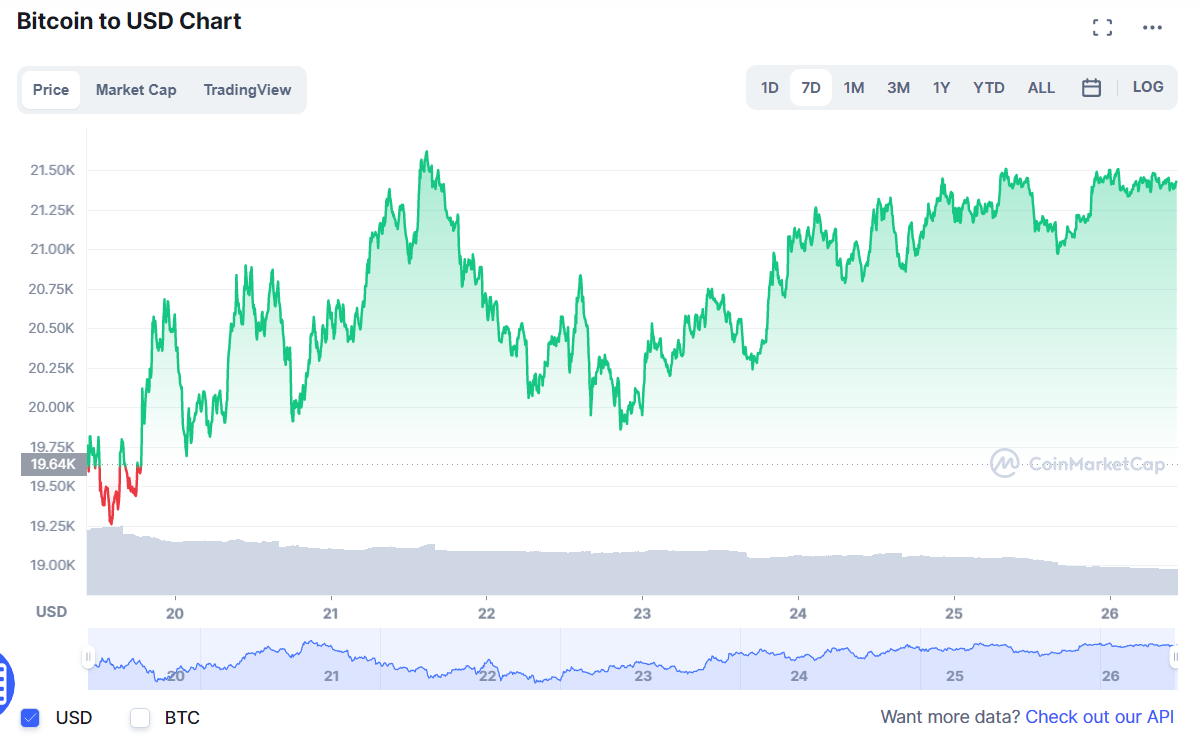
Task: Open the calendar date range picker
Action: point(1091,87)
